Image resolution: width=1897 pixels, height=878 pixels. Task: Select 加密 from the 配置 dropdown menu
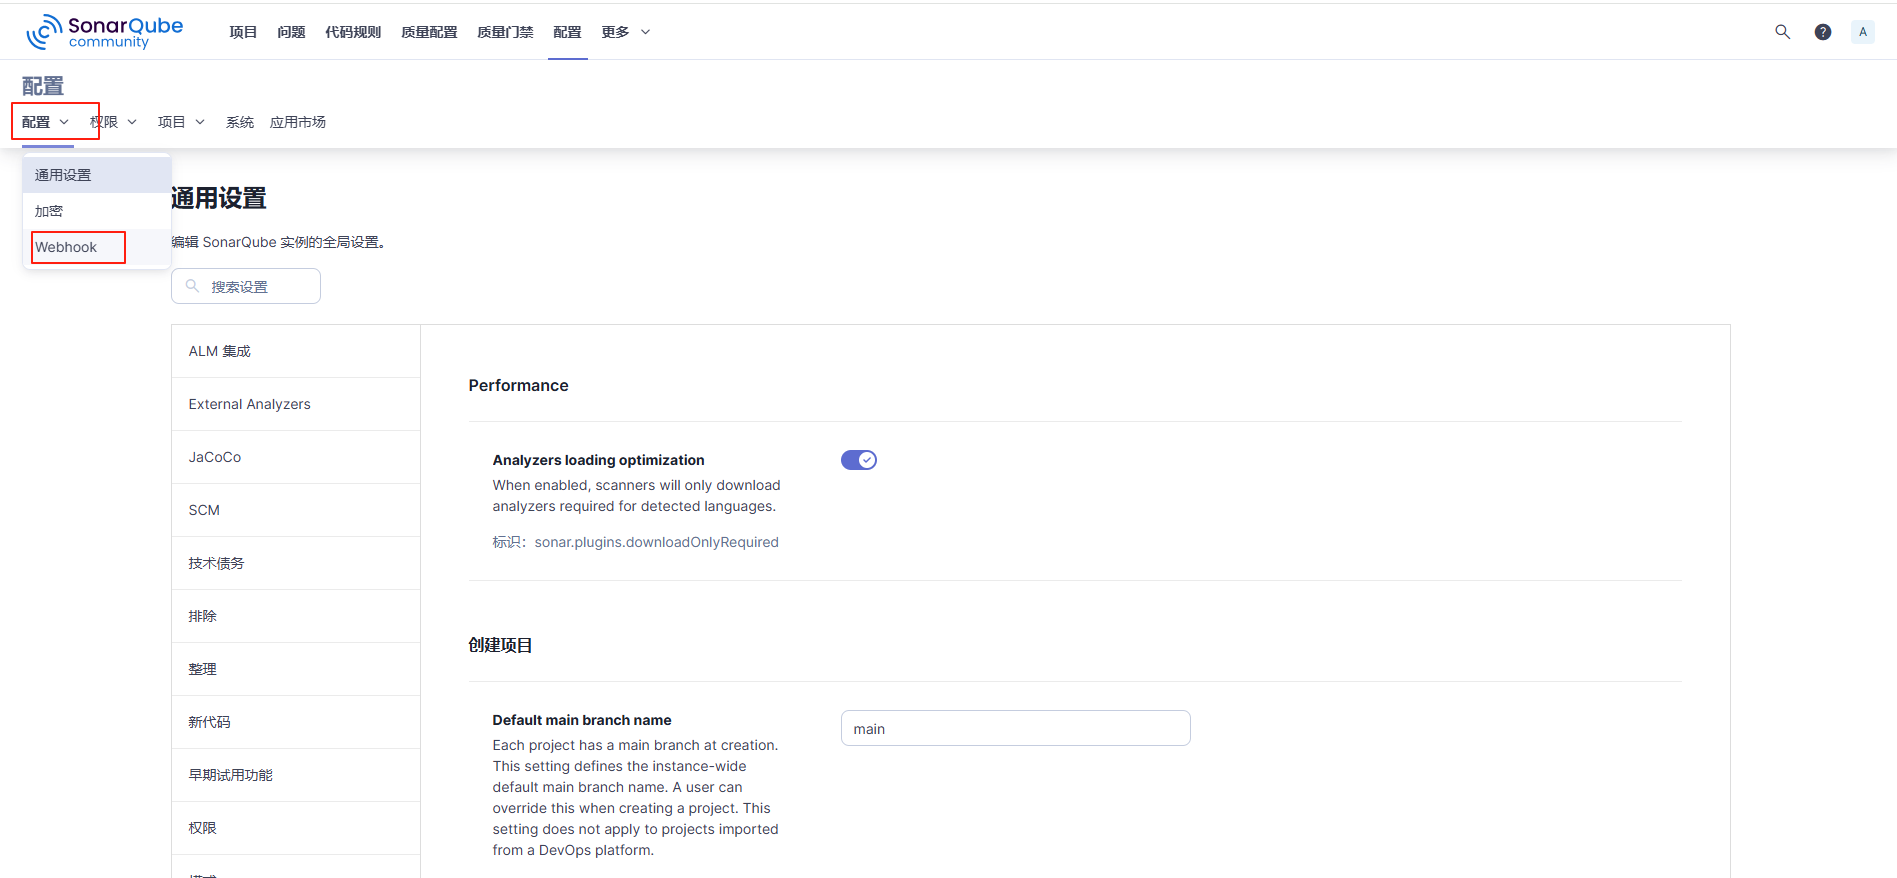(49, 211)
